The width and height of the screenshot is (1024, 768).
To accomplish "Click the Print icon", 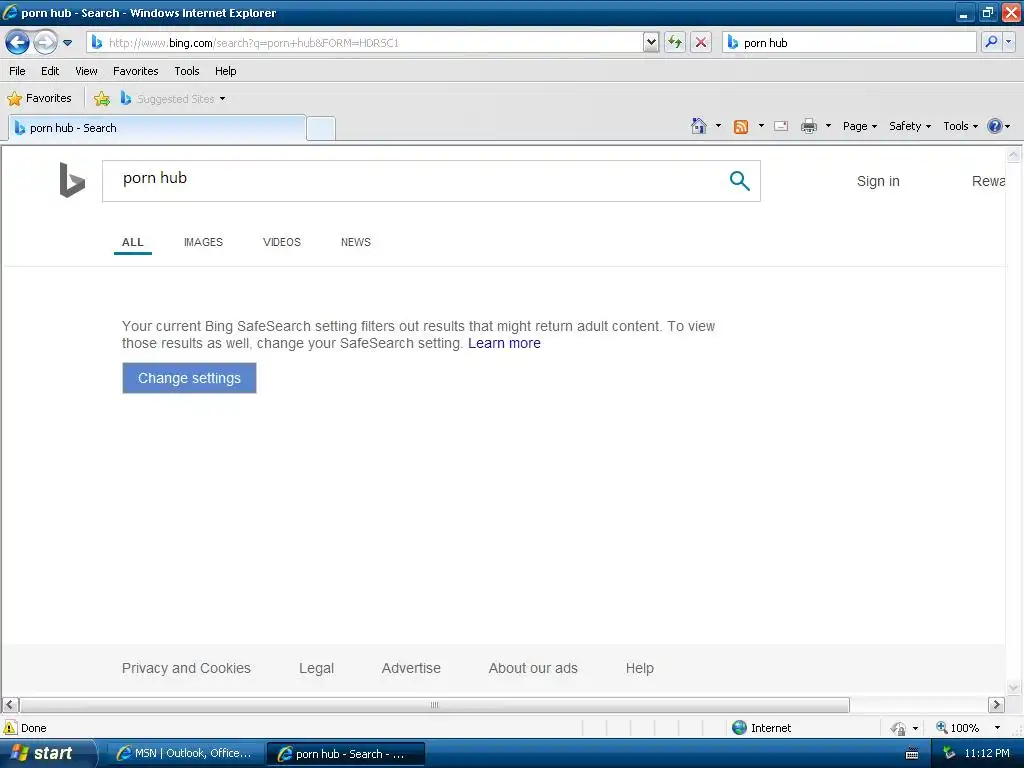I will 808,126.
